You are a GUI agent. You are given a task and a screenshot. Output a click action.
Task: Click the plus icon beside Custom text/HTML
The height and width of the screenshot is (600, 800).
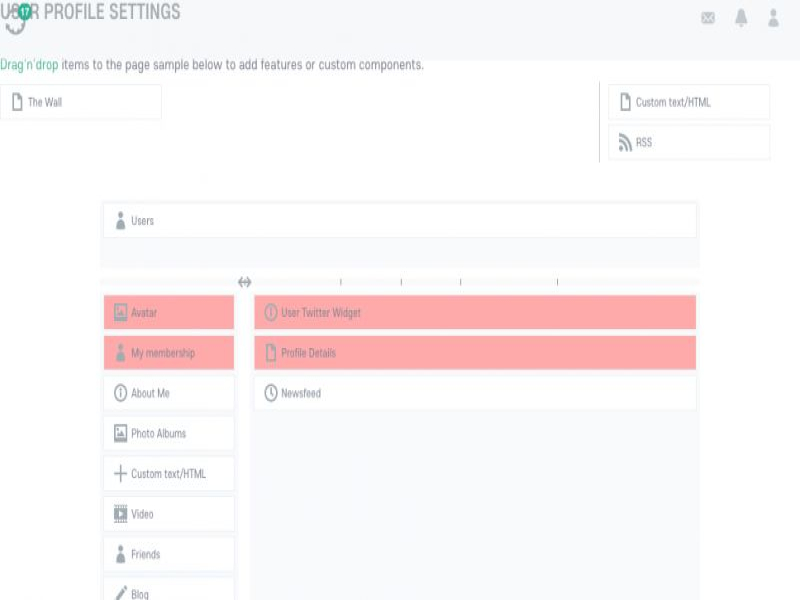point(121,474)
